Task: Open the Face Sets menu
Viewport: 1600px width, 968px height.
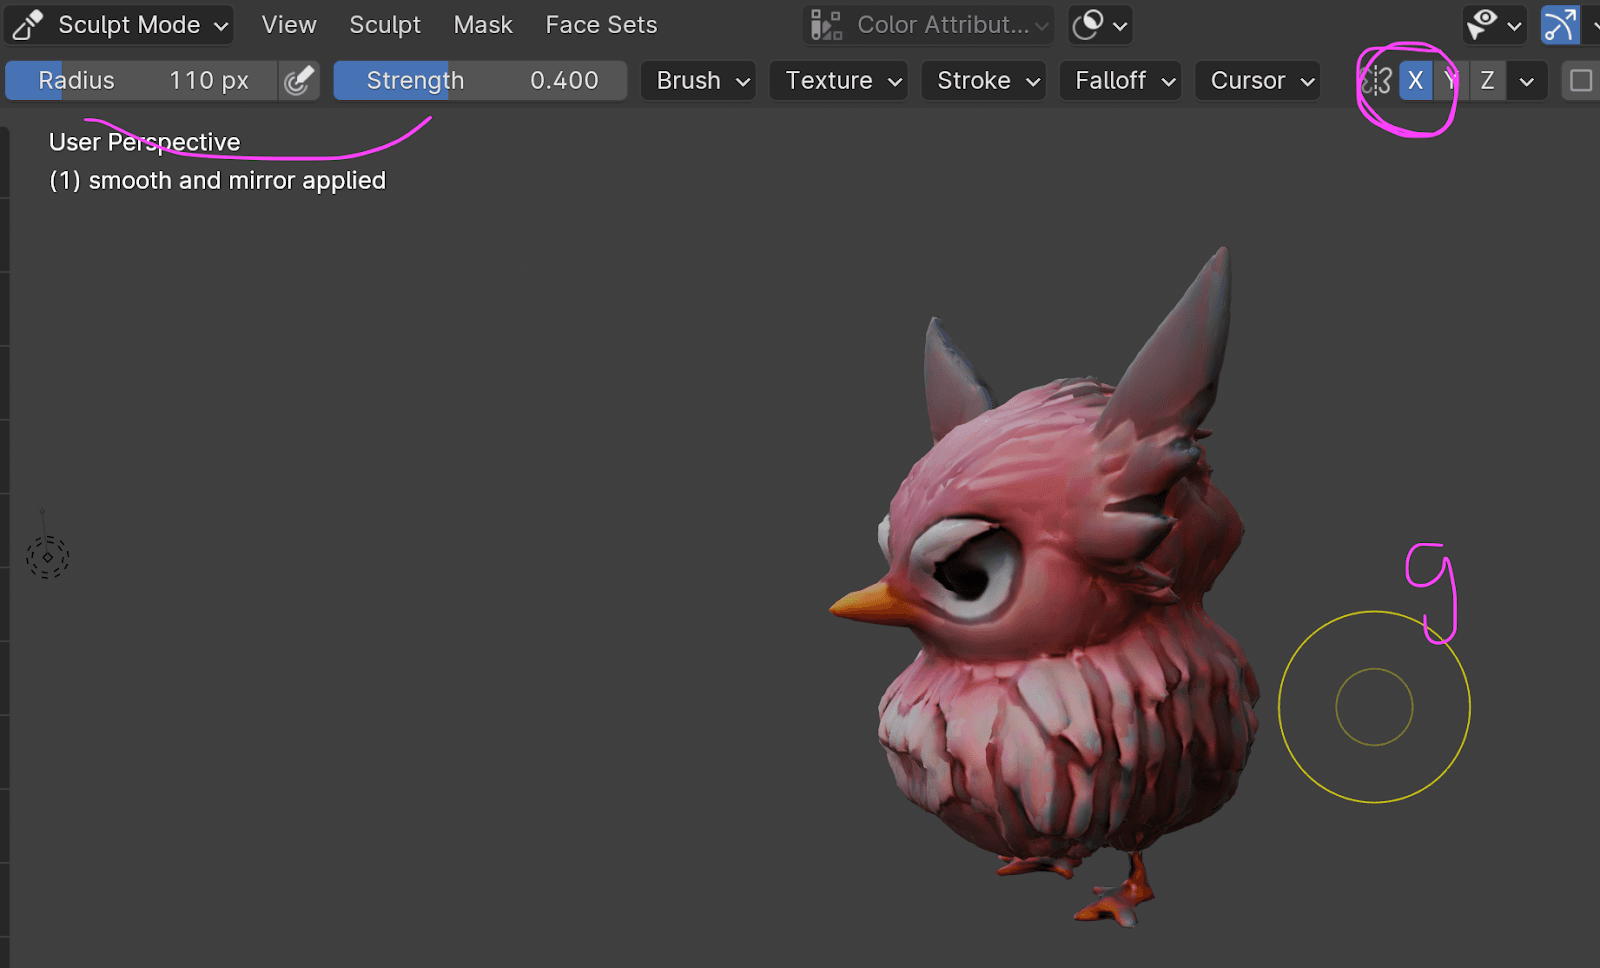Action: (x=601, y=25)
